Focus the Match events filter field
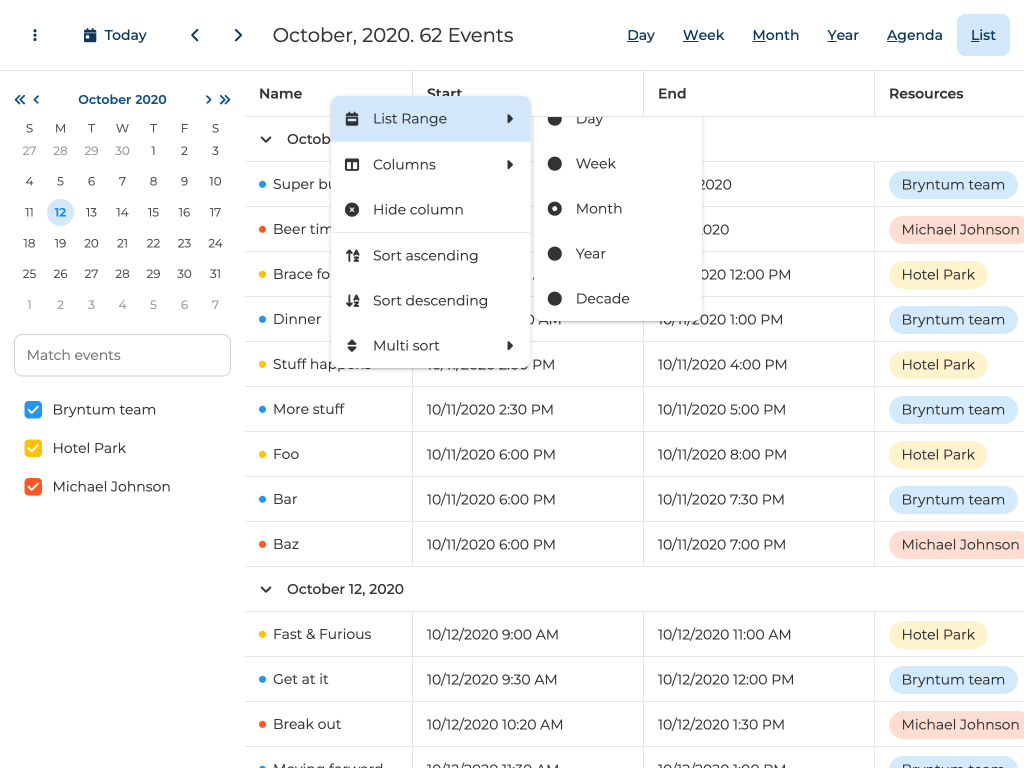This screenshot has height=768, width=1024. [122, 355]
